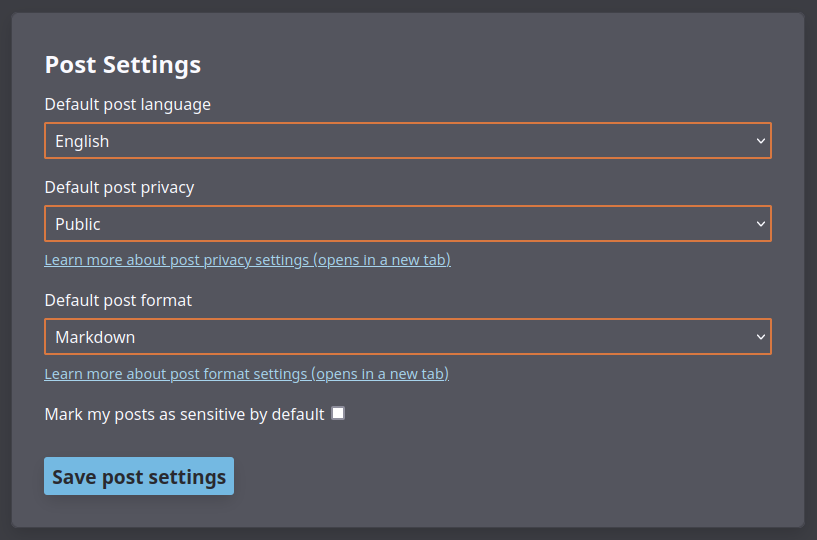This screenshot has height=540, width=817.
Task: Click the chevron arrow on the English dropdown
Action: (760, 141)
